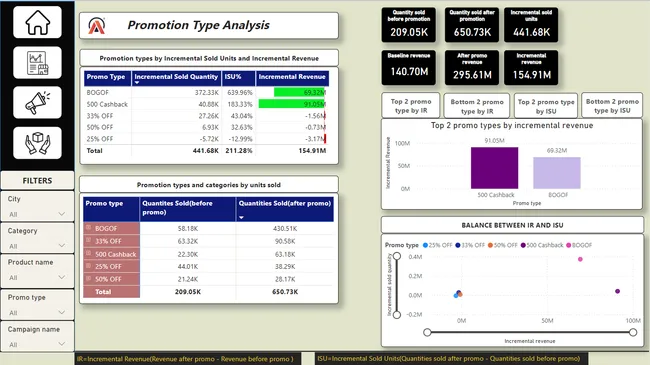Click the top handle of incremental sold quantity slider
Image resolution: width=650 pixels, height=365 pixels.
pos(397,256)
